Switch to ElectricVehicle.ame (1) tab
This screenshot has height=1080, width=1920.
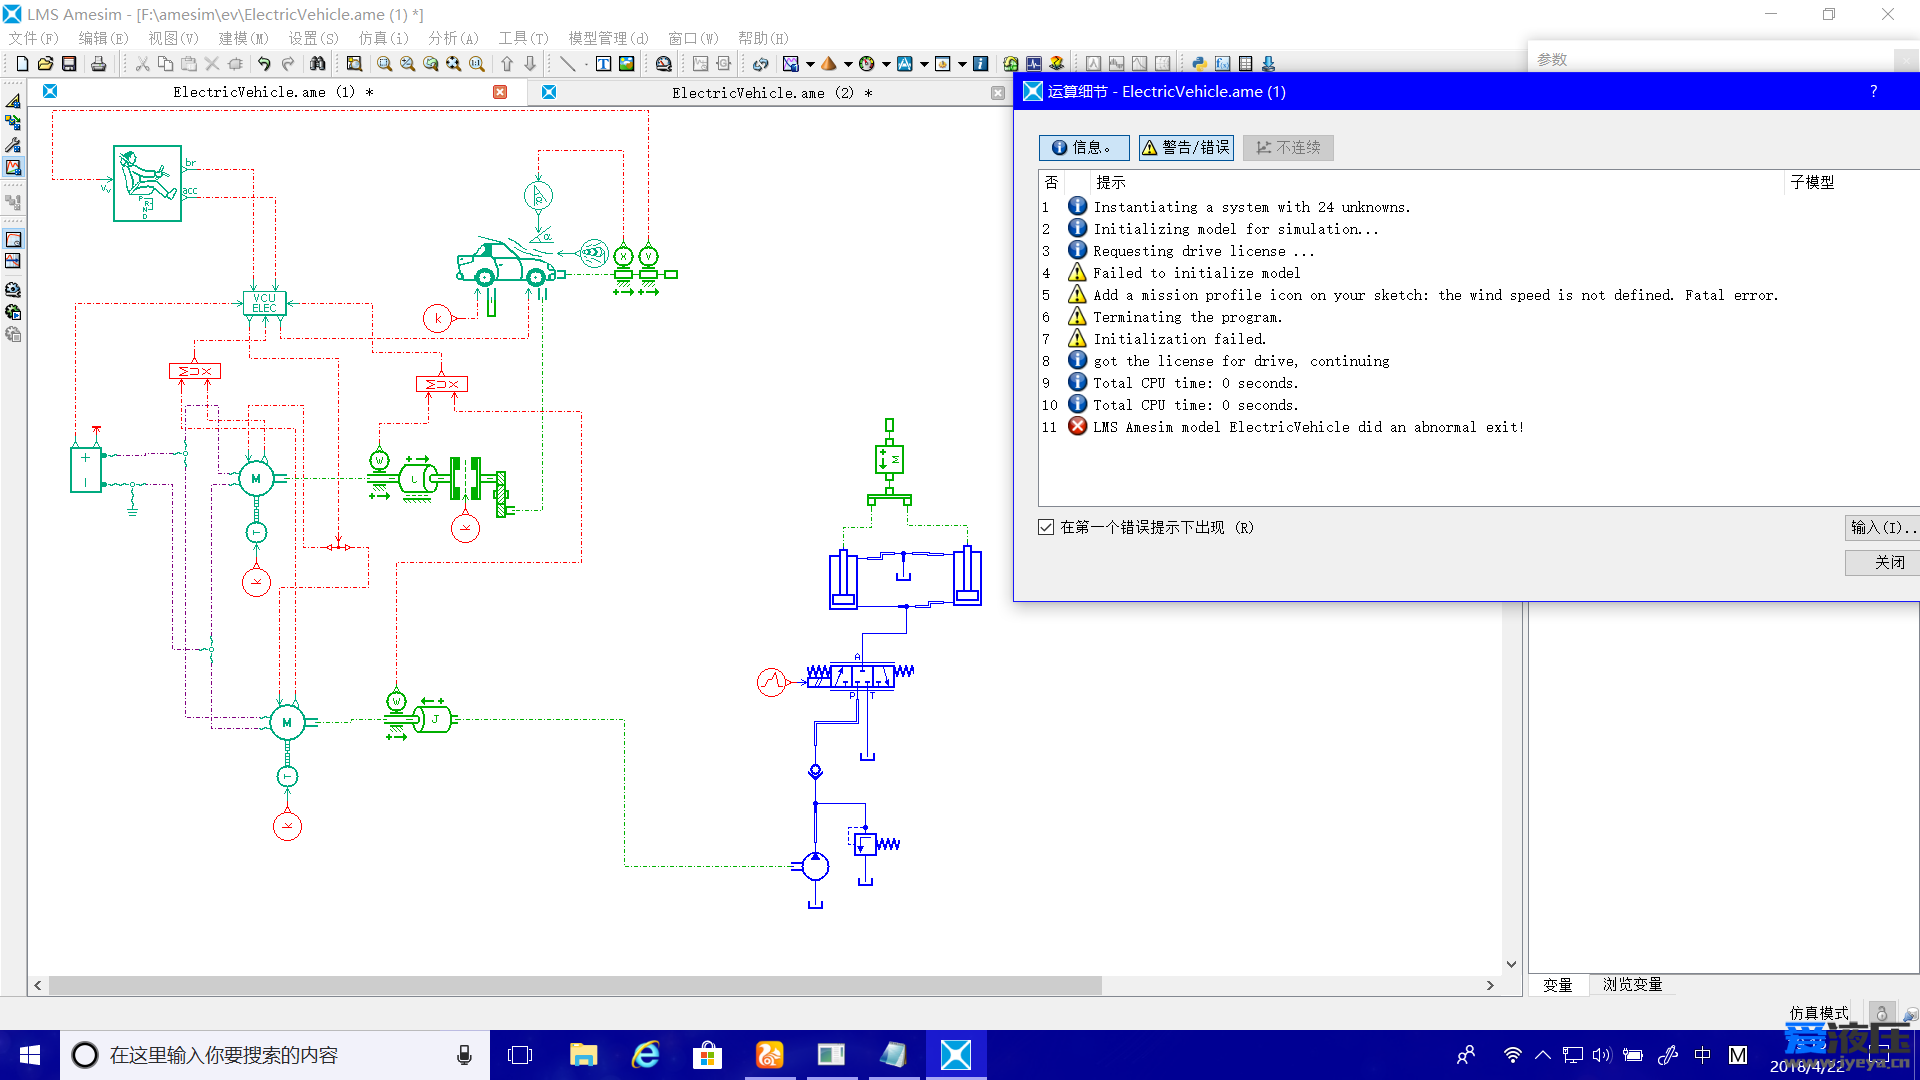[x=272, y=92]
